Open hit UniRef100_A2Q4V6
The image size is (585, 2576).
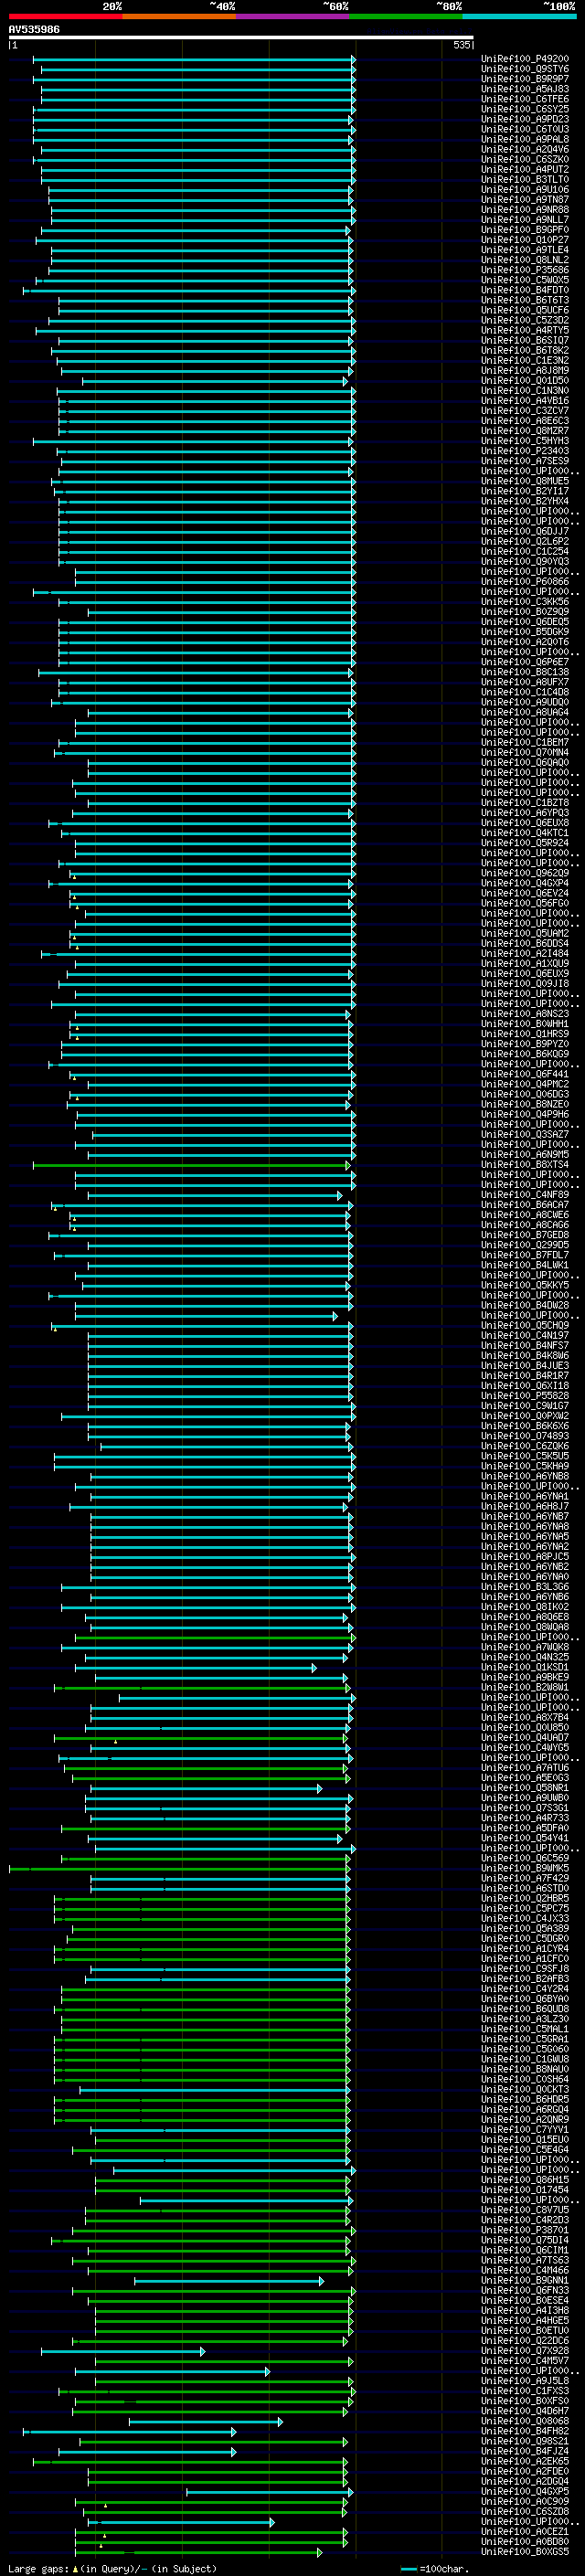tap(524, 149)
